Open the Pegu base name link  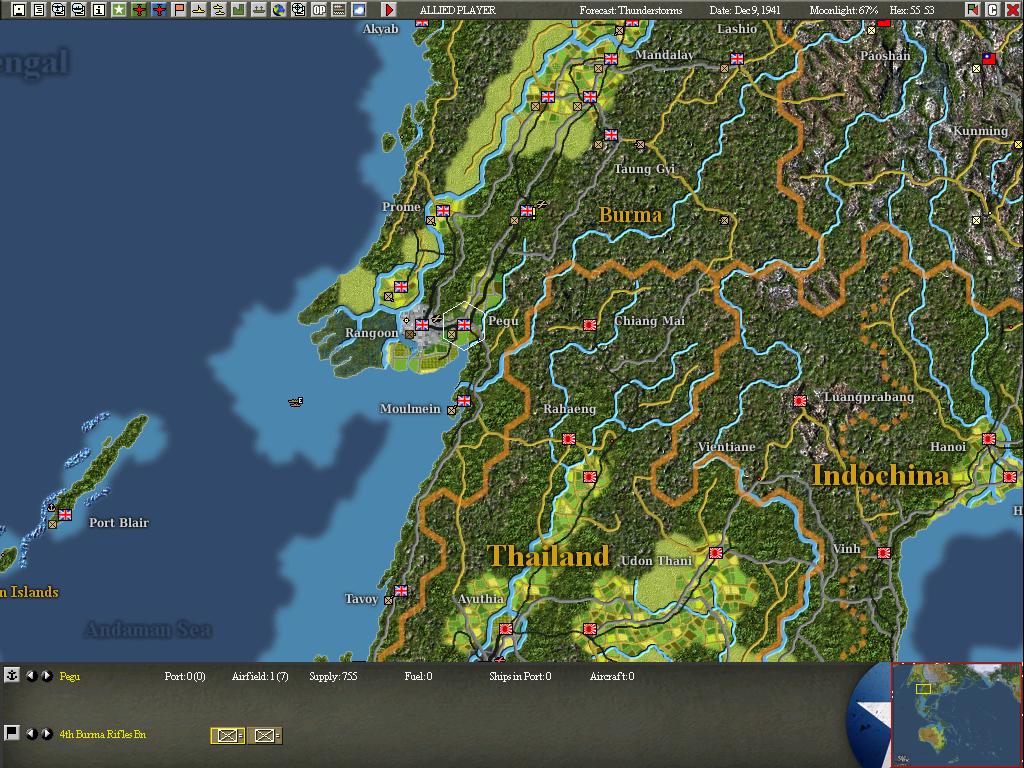click(69, 676)
